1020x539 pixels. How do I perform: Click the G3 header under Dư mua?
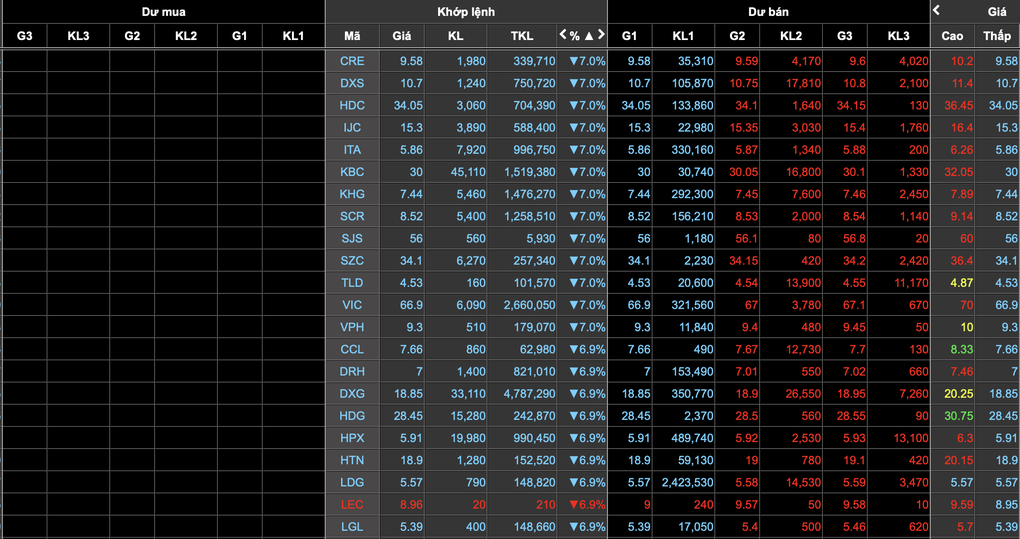tap(25, 36)
